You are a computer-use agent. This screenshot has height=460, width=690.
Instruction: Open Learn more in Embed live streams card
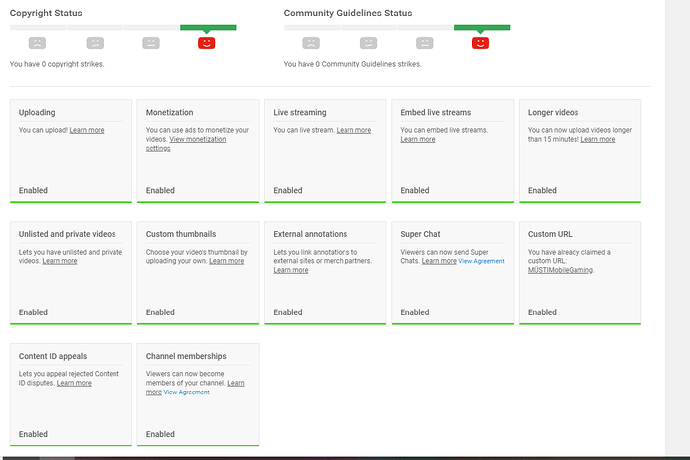(418, 140)
